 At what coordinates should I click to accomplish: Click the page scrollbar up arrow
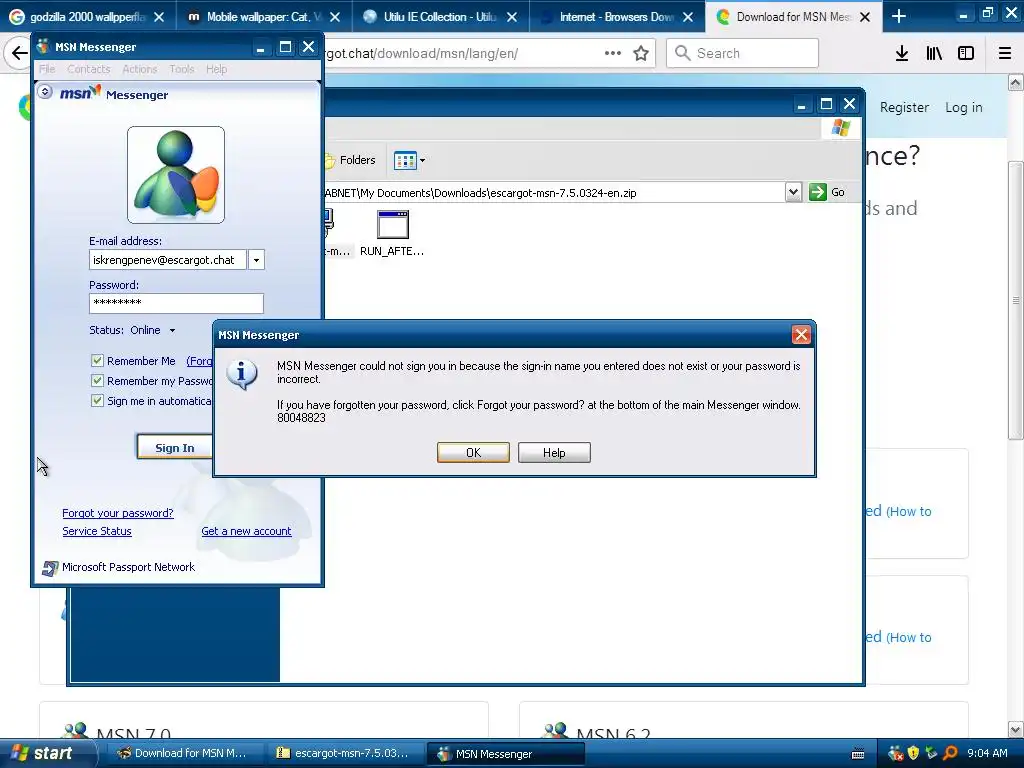tap(1016, 82)
